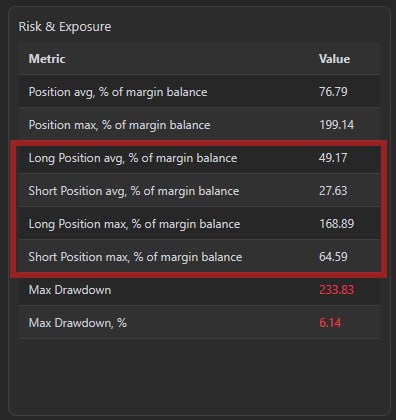Click the Position max, % of margin balance row
396x420 pixels.
[x=199, y=125]
